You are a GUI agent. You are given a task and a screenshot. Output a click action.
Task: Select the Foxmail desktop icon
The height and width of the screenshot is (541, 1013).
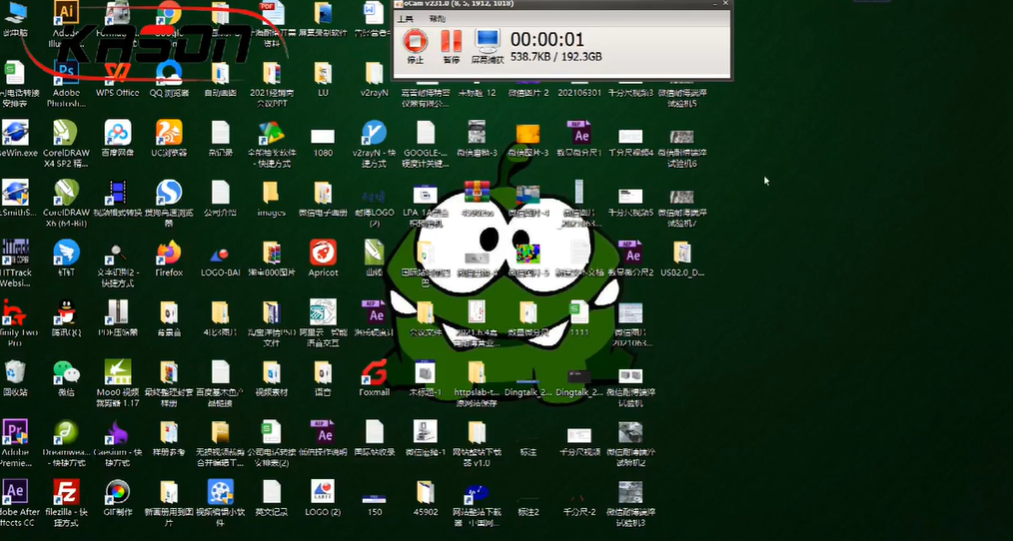pos(374,373)
